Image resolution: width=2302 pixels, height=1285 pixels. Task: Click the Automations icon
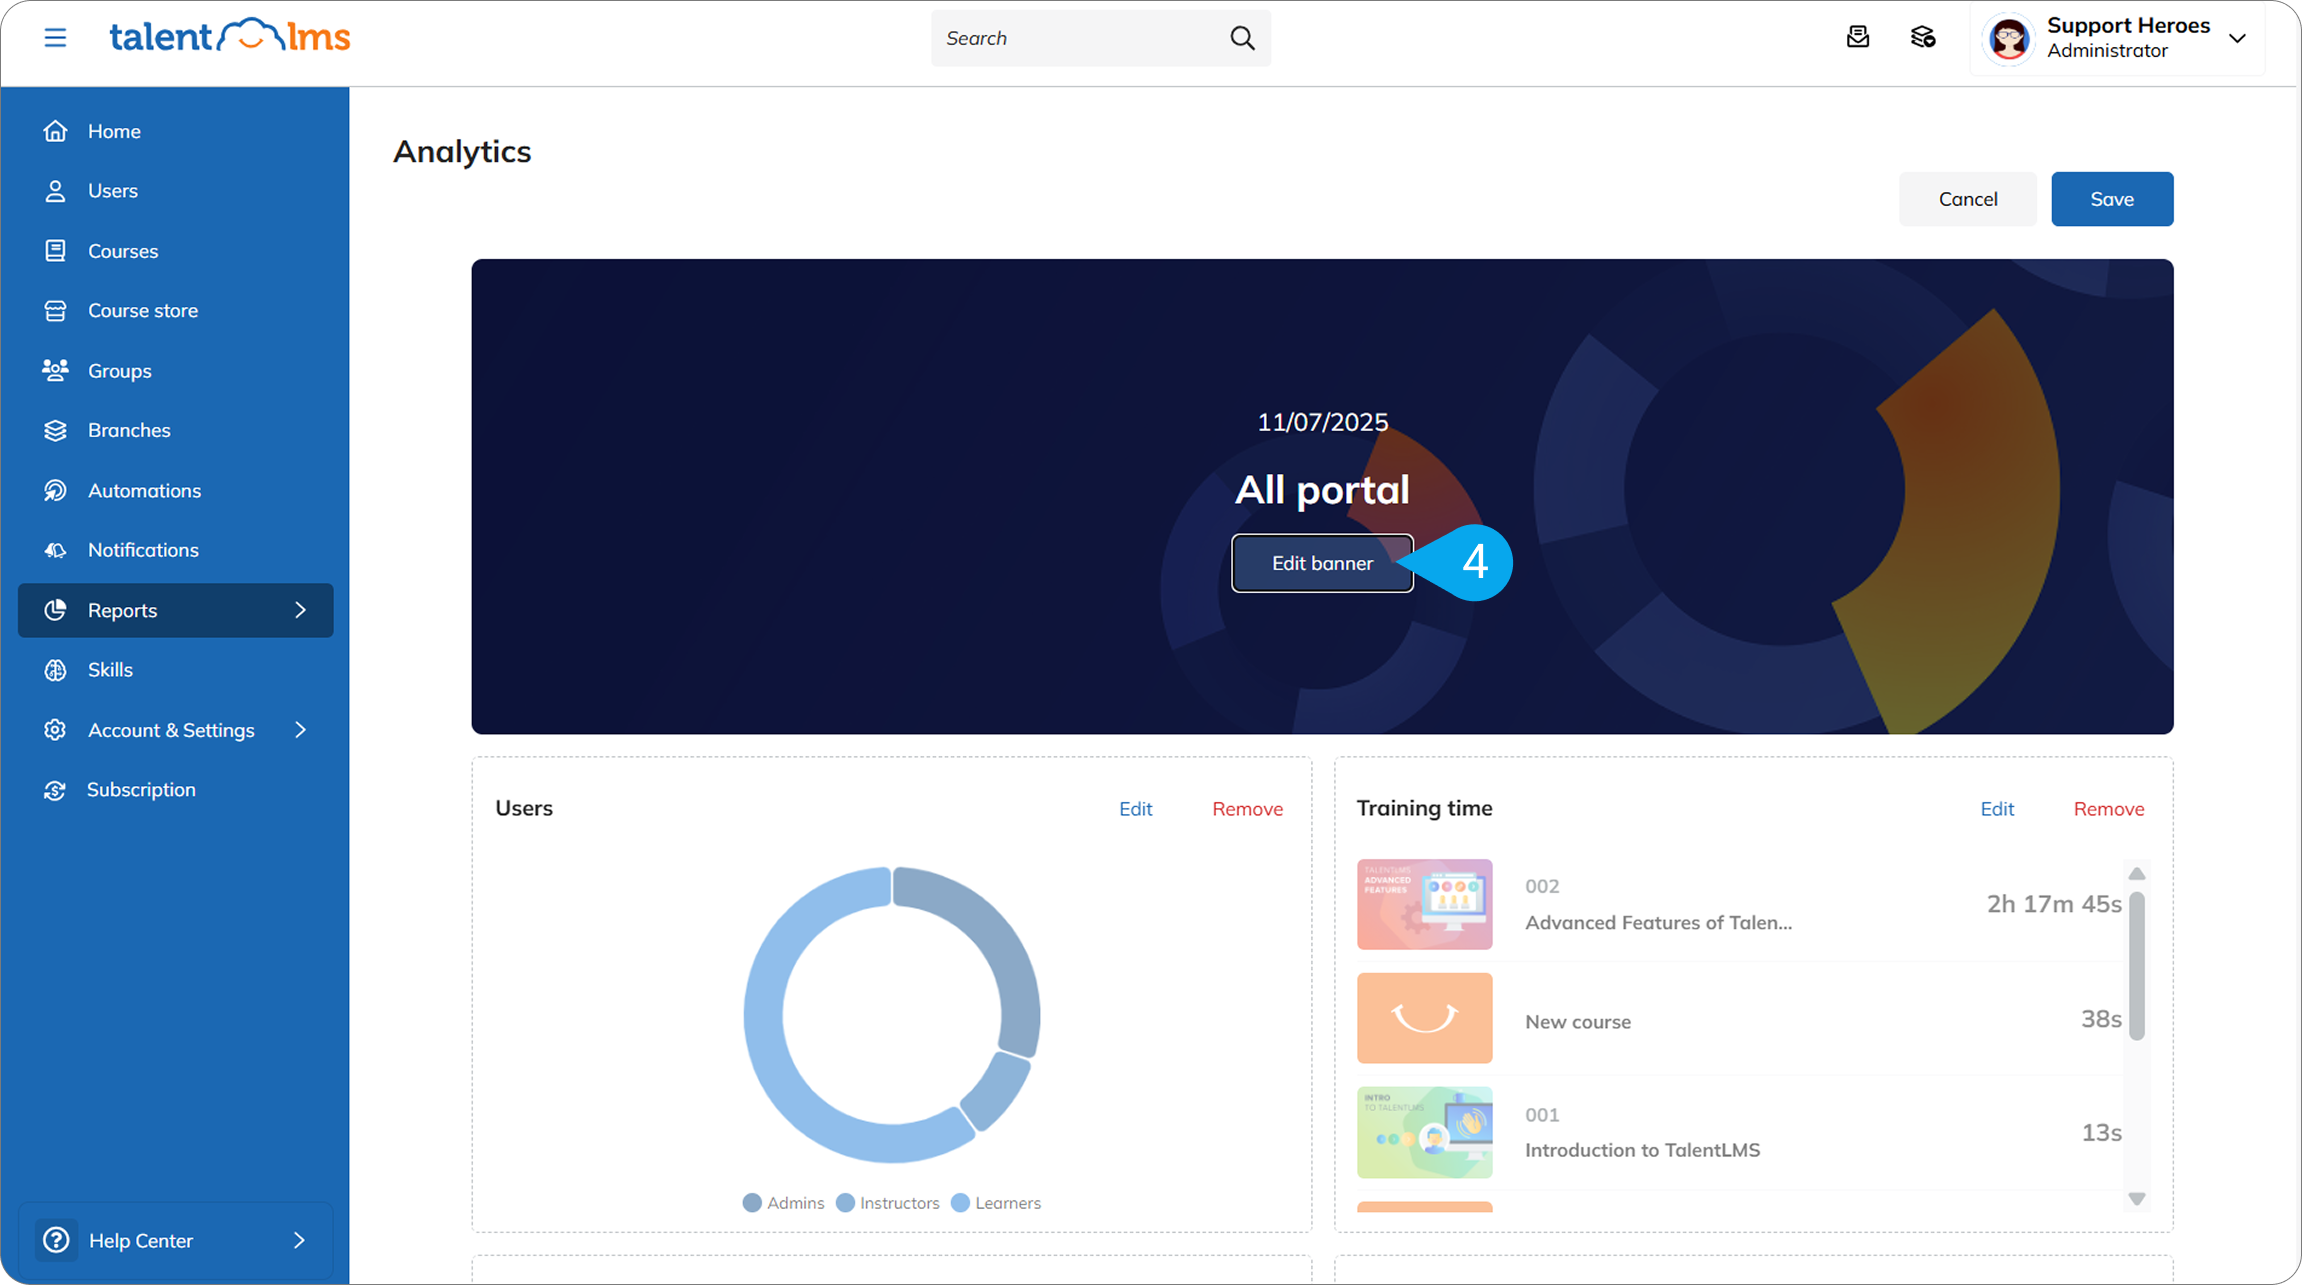tap(55, 490)
